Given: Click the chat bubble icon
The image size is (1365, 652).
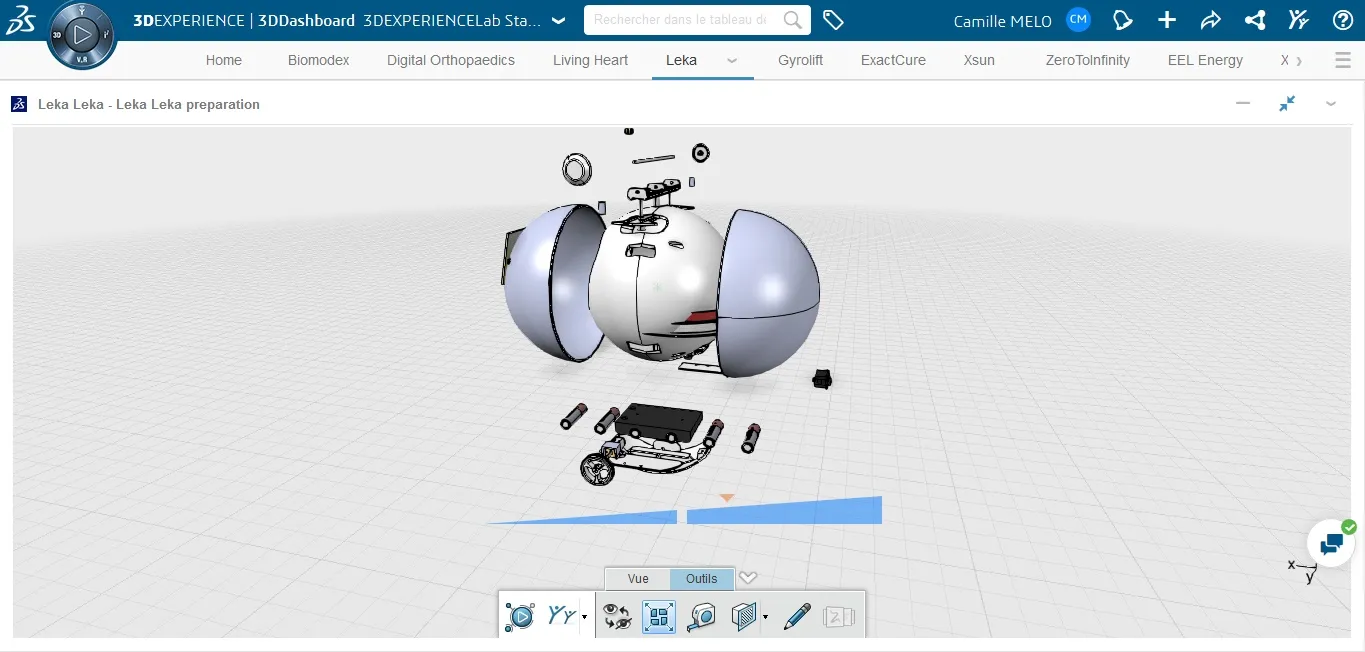Looking at the screenshot, I should click(1331, 544).
